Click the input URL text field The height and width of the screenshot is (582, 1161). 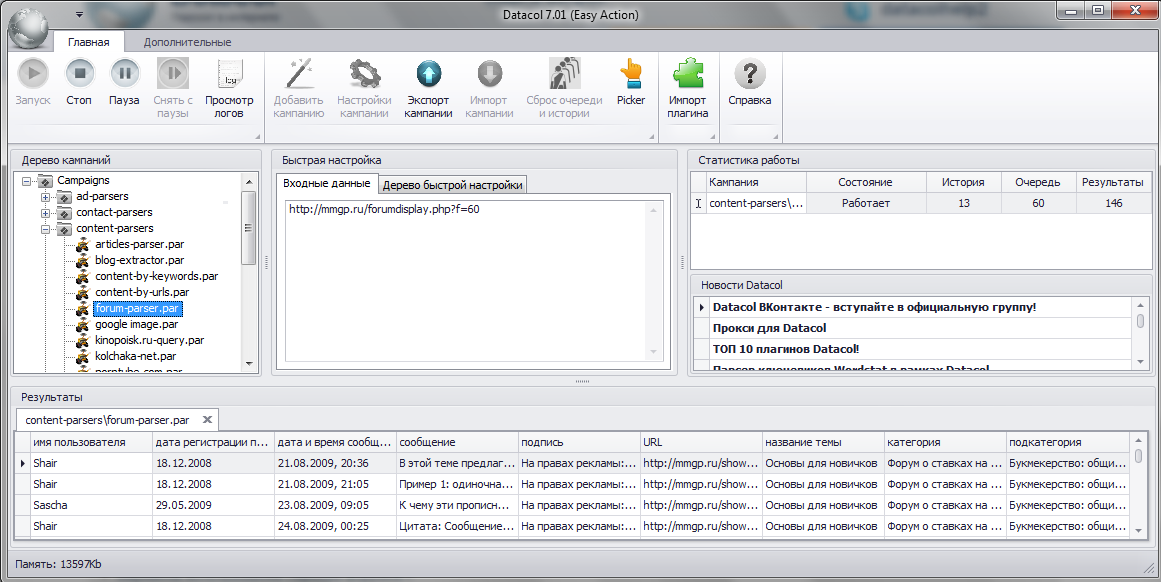coord(473,282)
